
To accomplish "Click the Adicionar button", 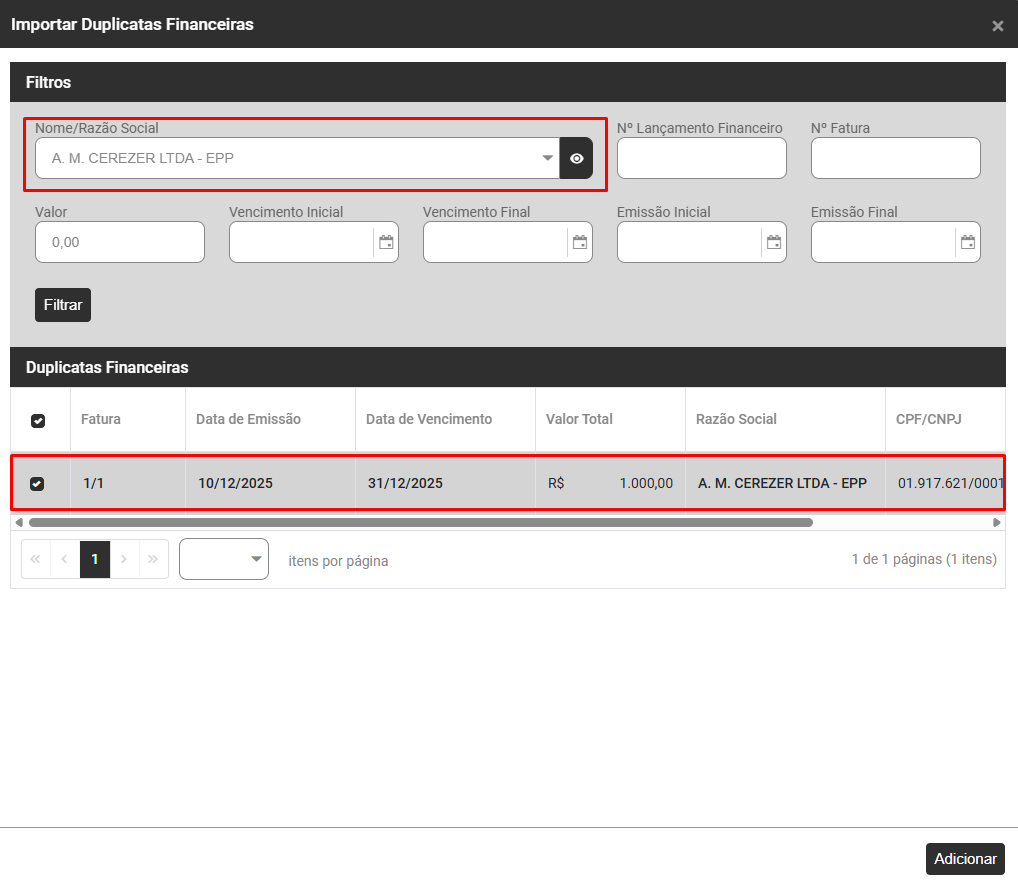I will pos(965,859).
